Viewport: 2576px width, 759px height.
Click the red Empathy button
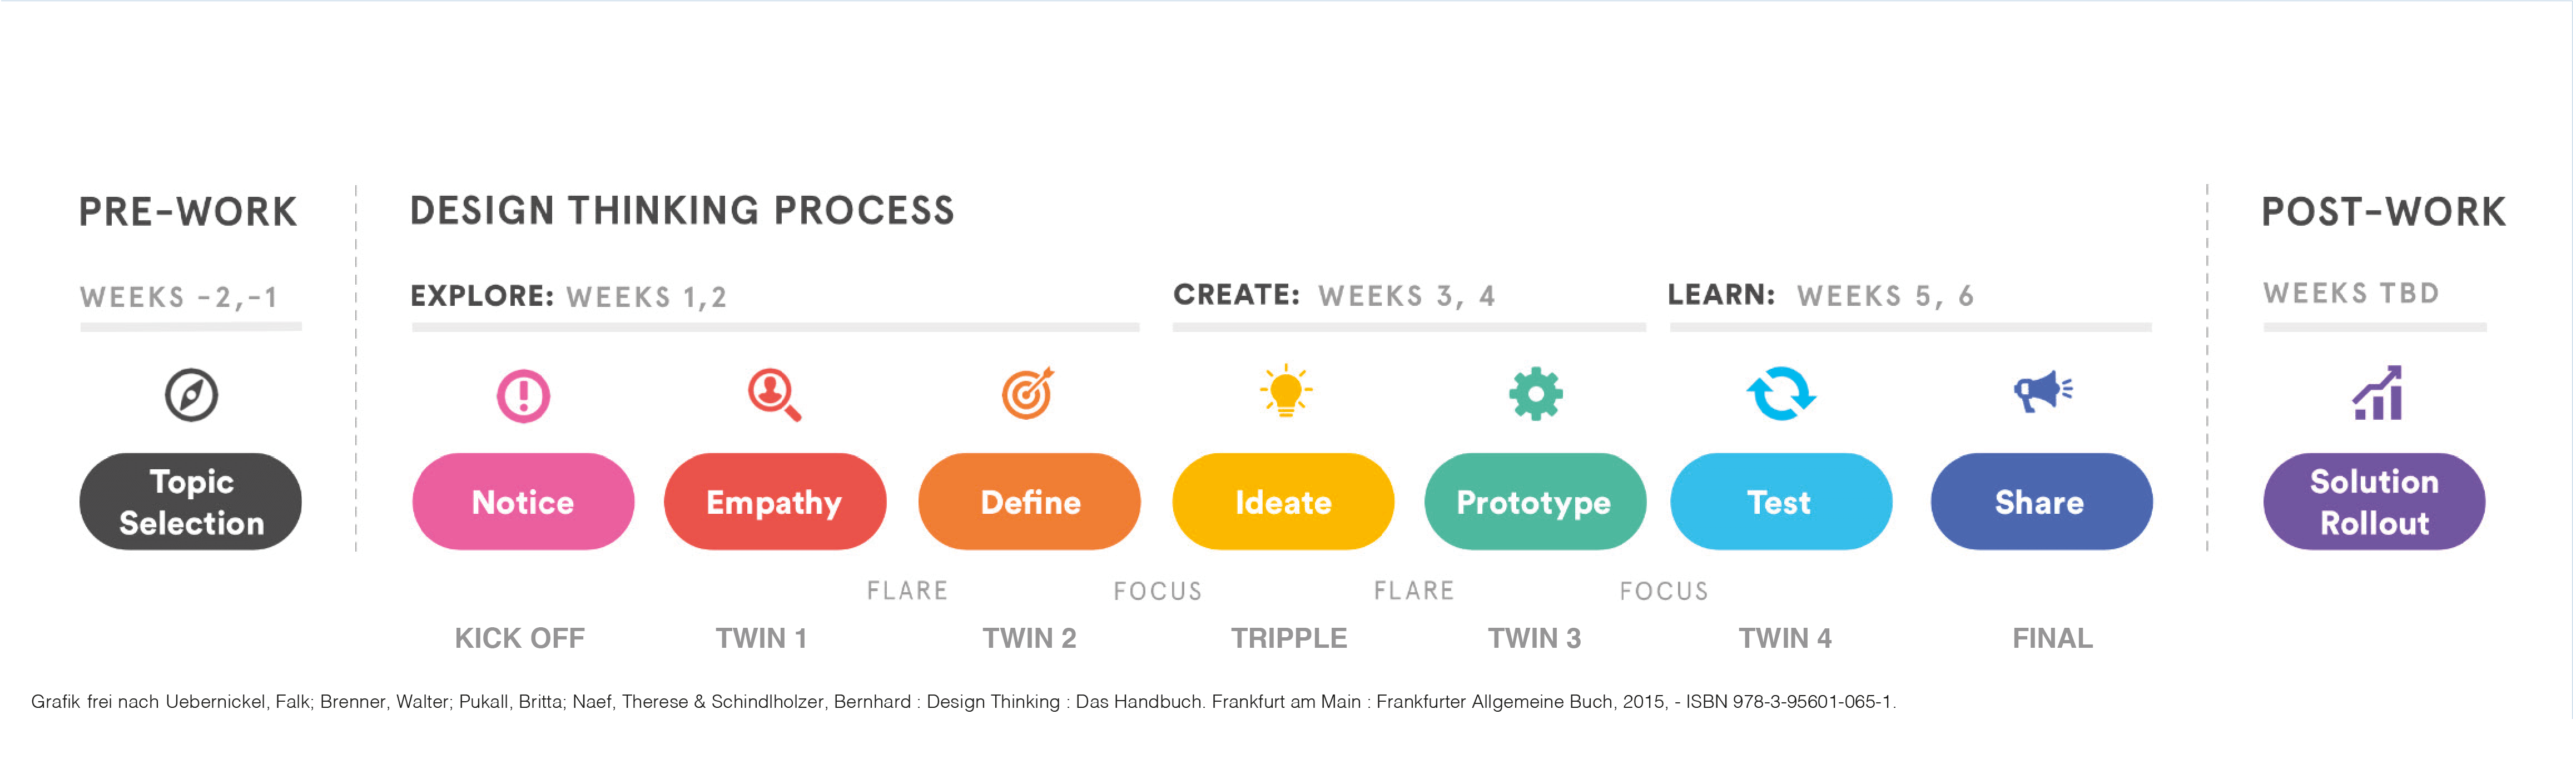[775, 502]
